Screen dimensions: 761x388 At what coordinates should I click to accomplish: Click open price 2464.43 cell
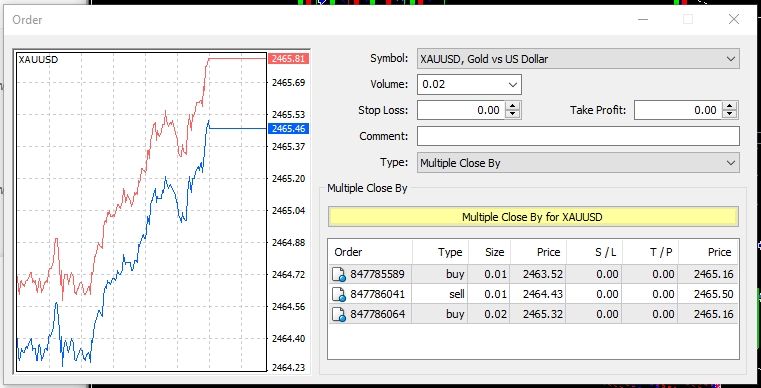[538, 294]
